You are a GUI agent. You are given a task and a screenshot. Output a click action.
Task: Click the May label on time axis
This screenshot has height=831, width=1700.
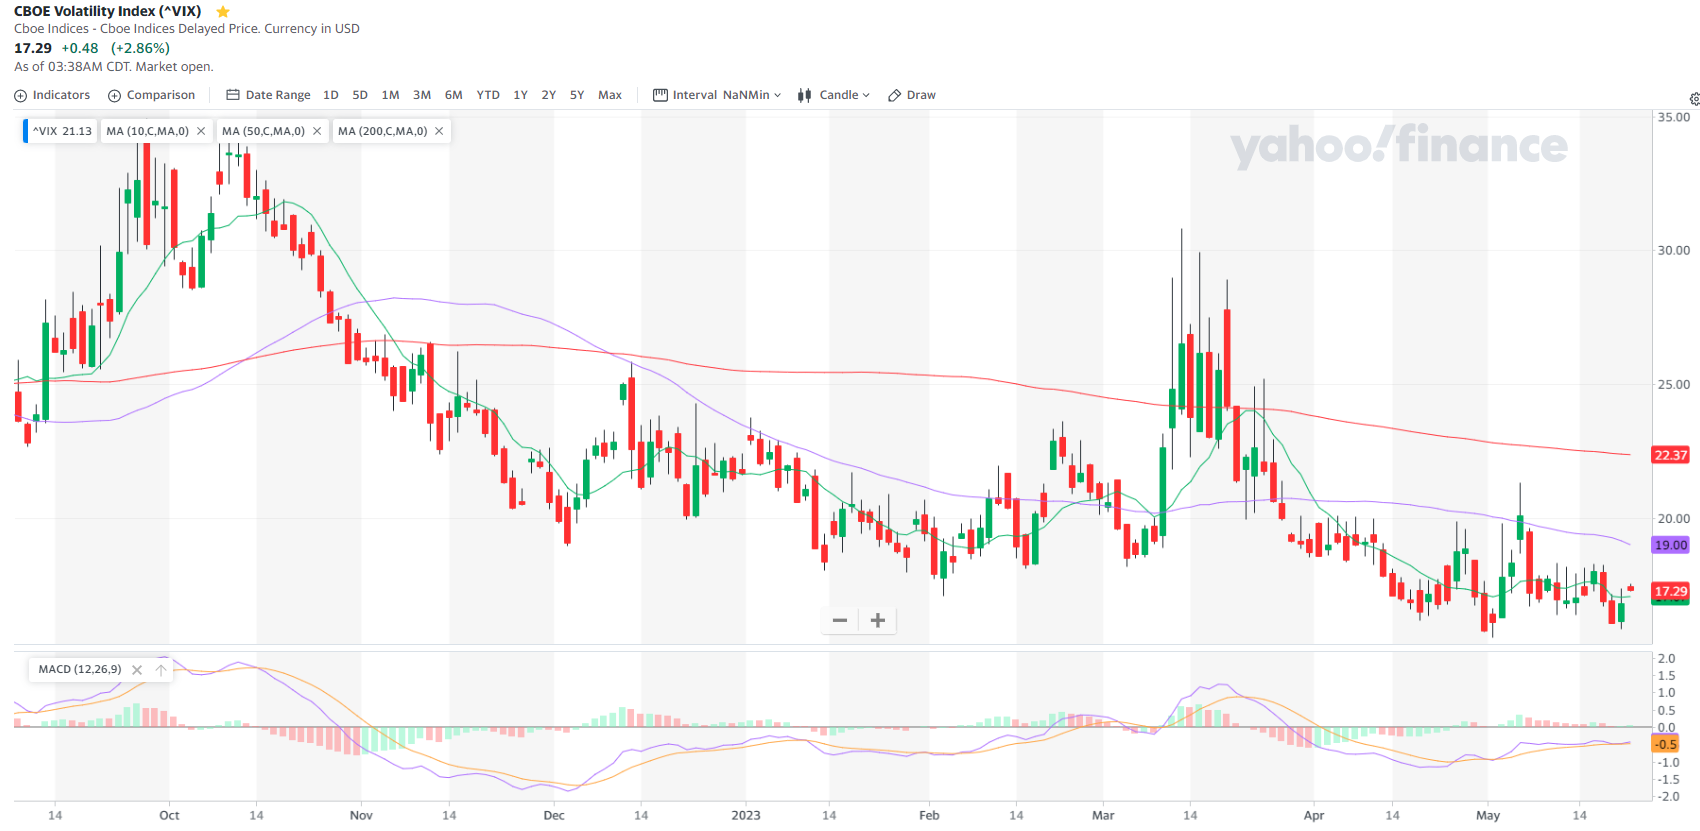point(1488,815)
